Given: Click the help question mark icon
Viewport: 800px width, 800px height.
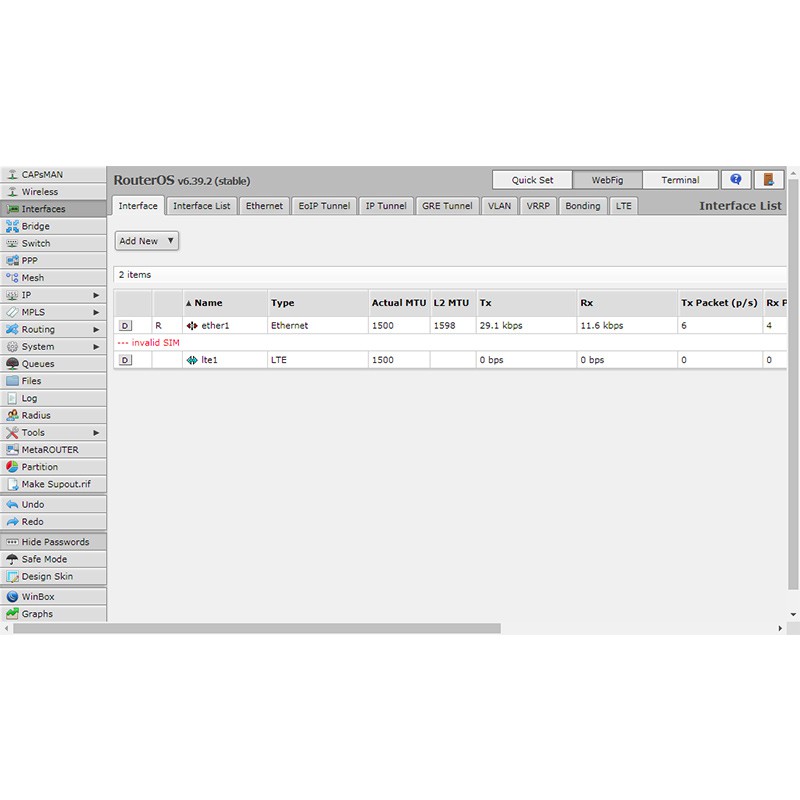Looking at the screenshot, I should point(736,180).
